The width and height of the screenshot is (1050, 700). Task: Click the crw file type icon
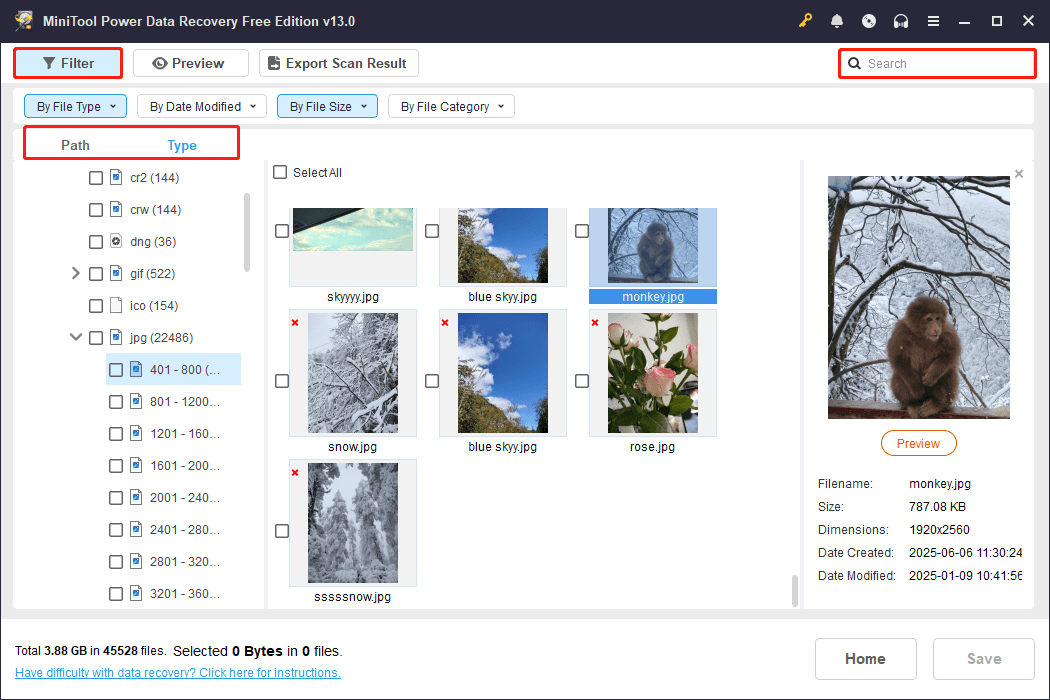click(116, 210)
